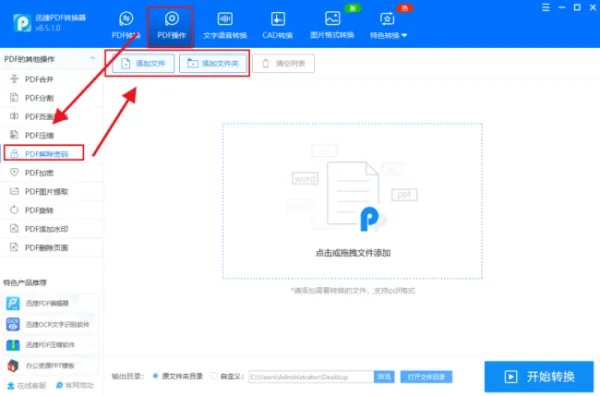Collapse the PDF的其他操作 section

93,59
